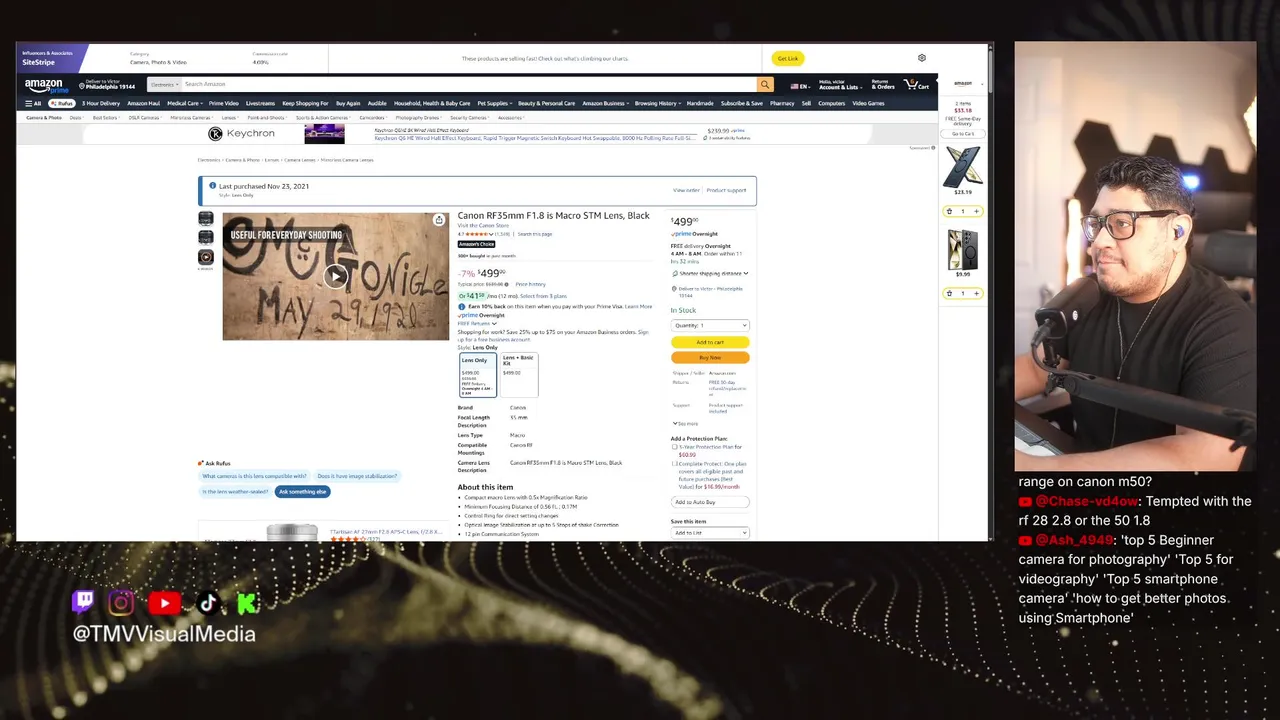
Task: Open the shopping cart icon
Action: tap(916, 85)
